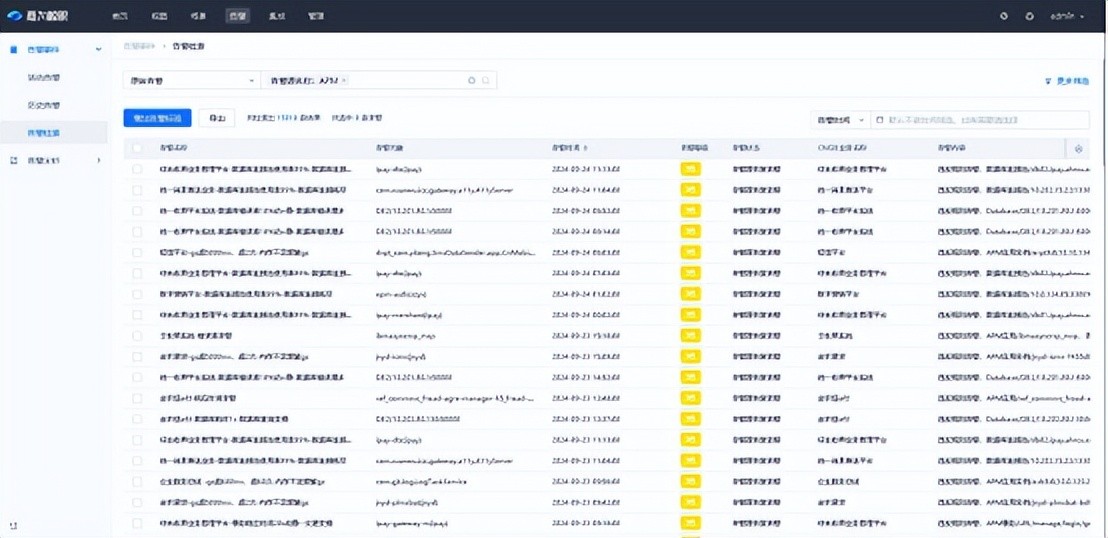Expand the second collapsed sidebar section chevron

[98, 160]
